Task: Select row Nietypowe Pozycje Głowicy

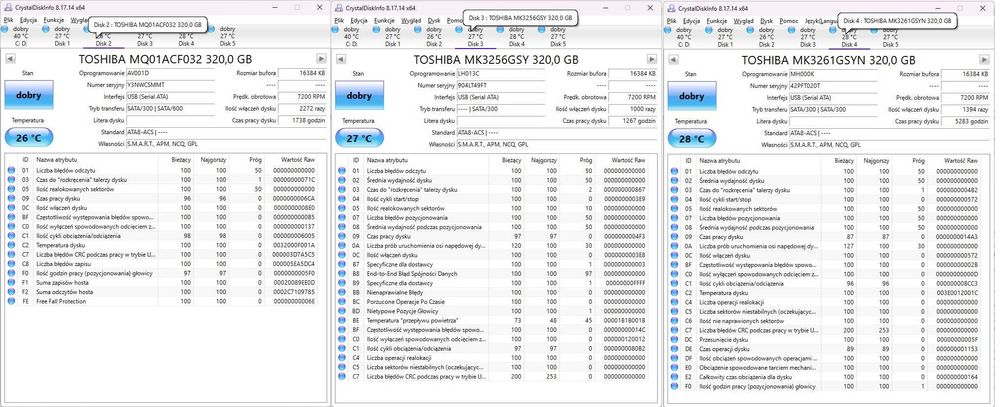Action: coord(492,310)
